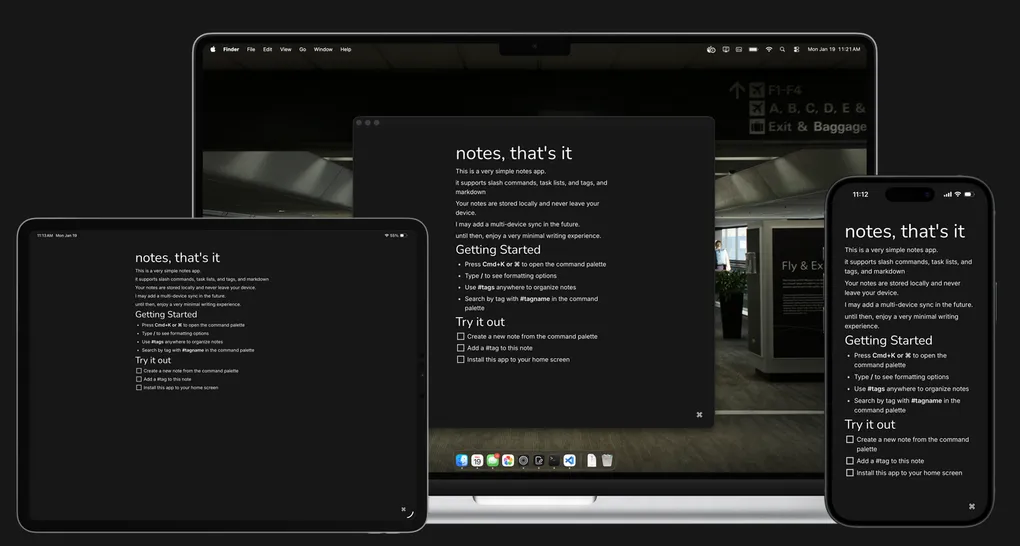Screen dimensions: 1020x546
Task: Check "Add a #tag to this note" on the phone
Action: (x=850, y=461)
